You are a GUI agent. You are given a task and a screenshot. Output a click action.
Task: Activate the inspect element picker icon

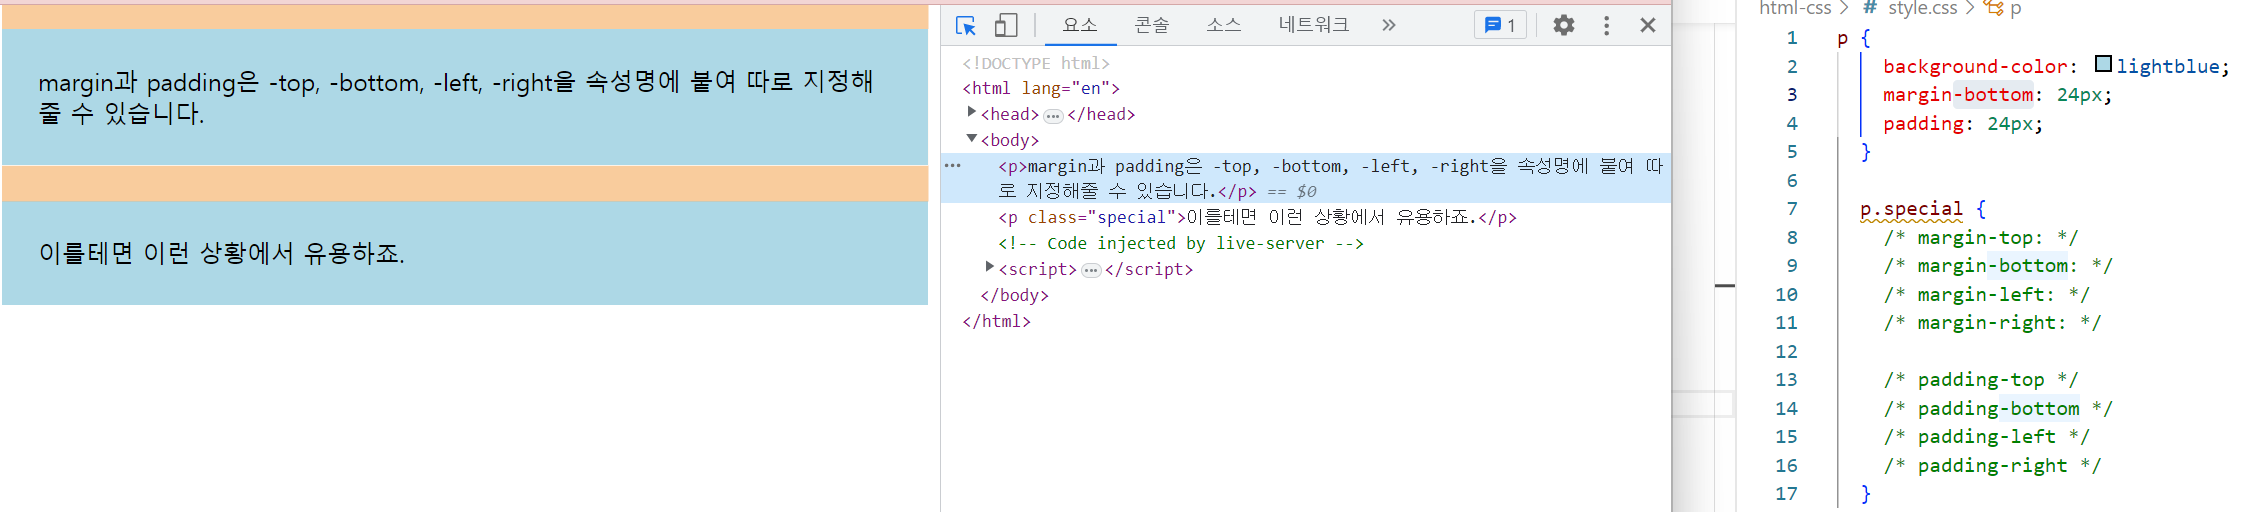point(965,26)
